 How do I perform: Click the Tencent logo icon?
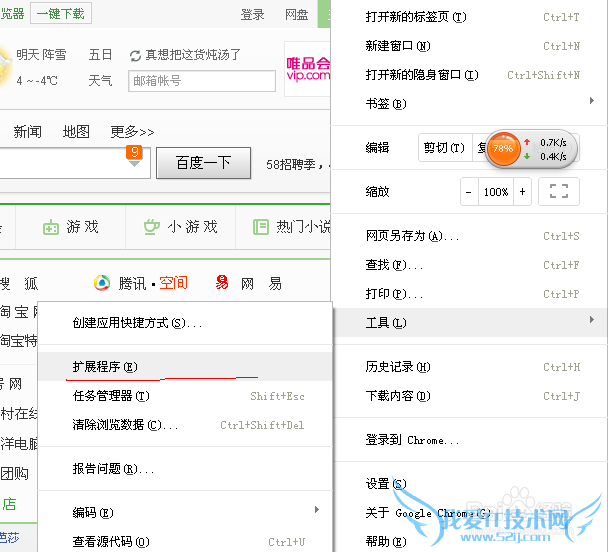[102, 283]
